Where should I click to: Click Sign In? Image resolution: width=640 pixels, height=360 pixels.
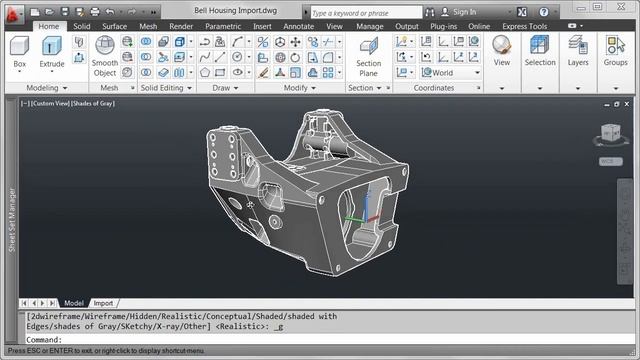click(459, 12)
